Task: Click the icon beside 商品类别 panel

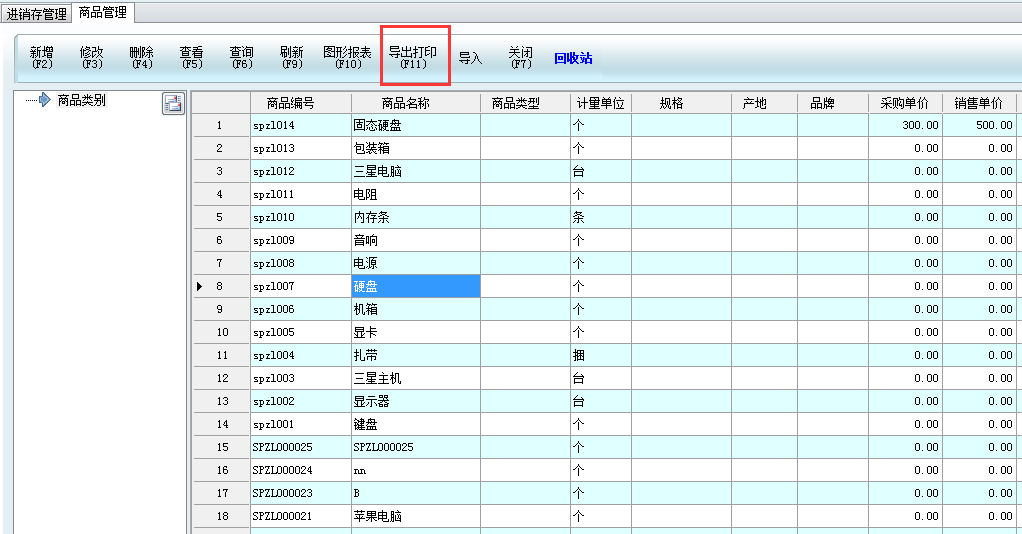Action: [173, 102]
